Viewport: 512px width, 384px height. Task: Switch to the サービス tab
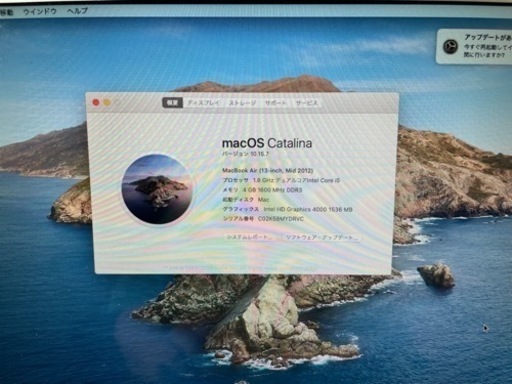click(x=306, y=103)
